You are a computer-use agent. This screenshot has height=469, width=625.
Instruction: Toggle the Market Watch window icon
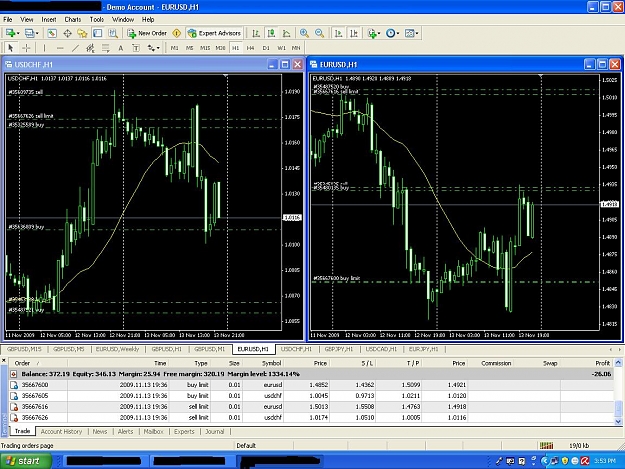point(52,33)
